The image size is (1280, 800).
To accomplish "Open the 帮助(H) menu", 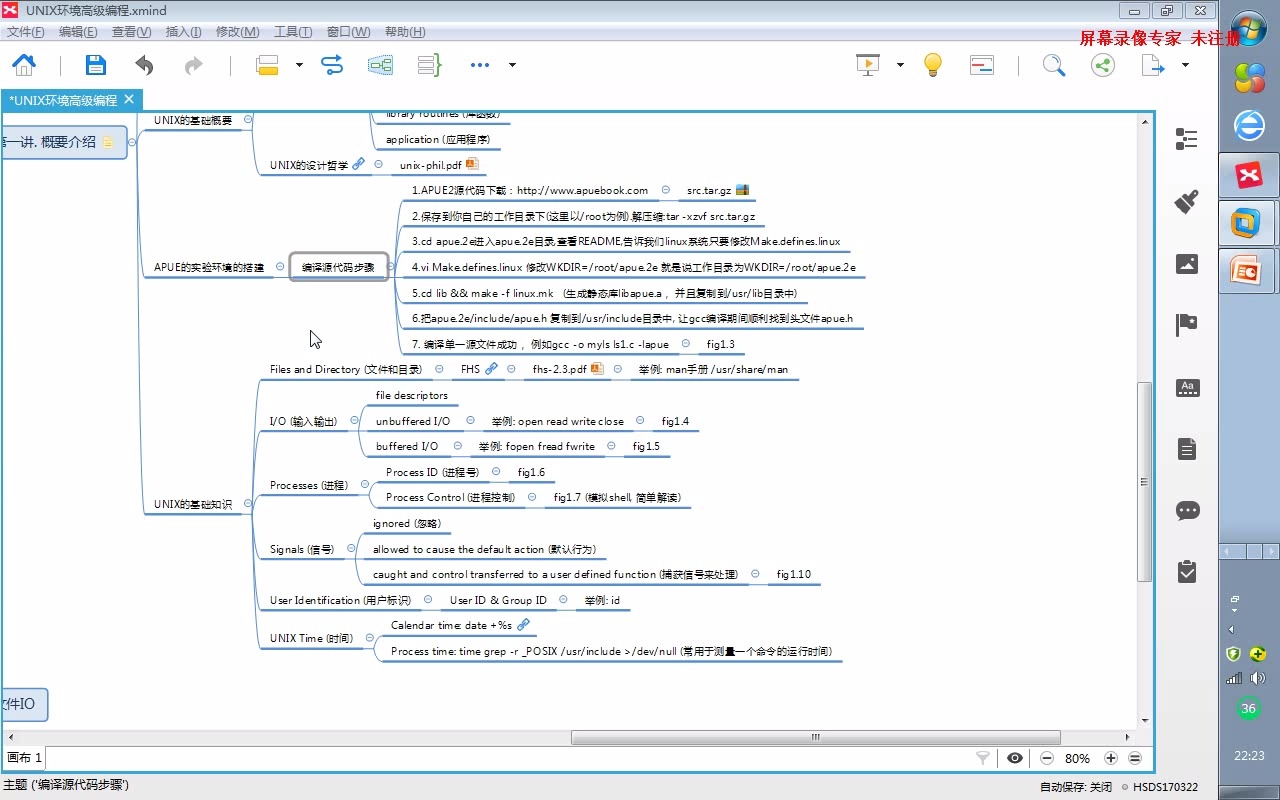I will [405, 32].
